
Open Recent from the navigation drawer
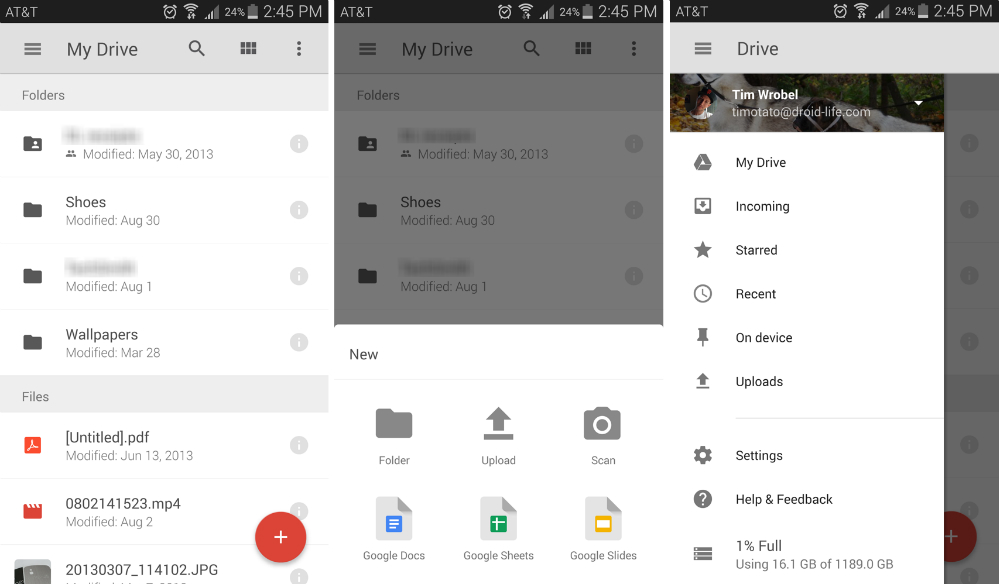coord(755,294)
